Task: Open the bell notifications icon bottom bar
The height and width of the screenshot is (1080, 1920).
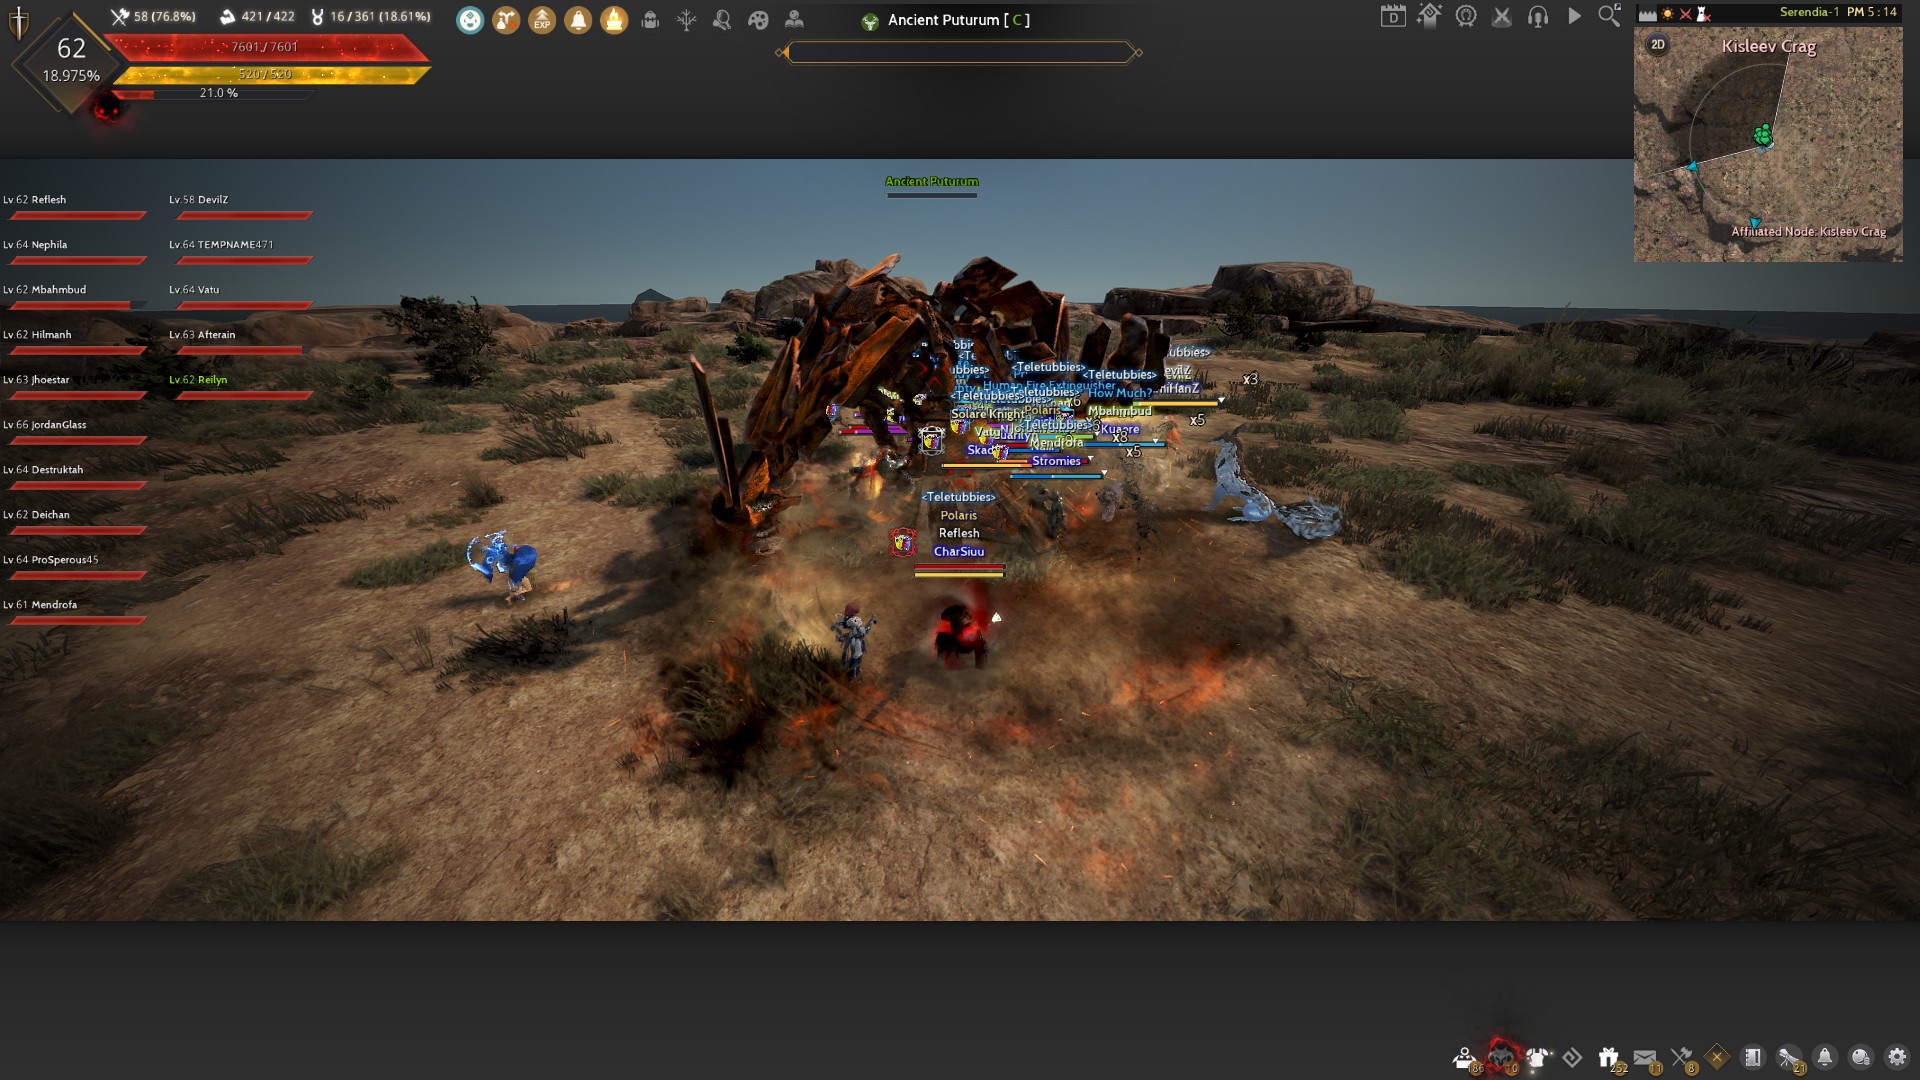Action: tap(1825, 1057)
